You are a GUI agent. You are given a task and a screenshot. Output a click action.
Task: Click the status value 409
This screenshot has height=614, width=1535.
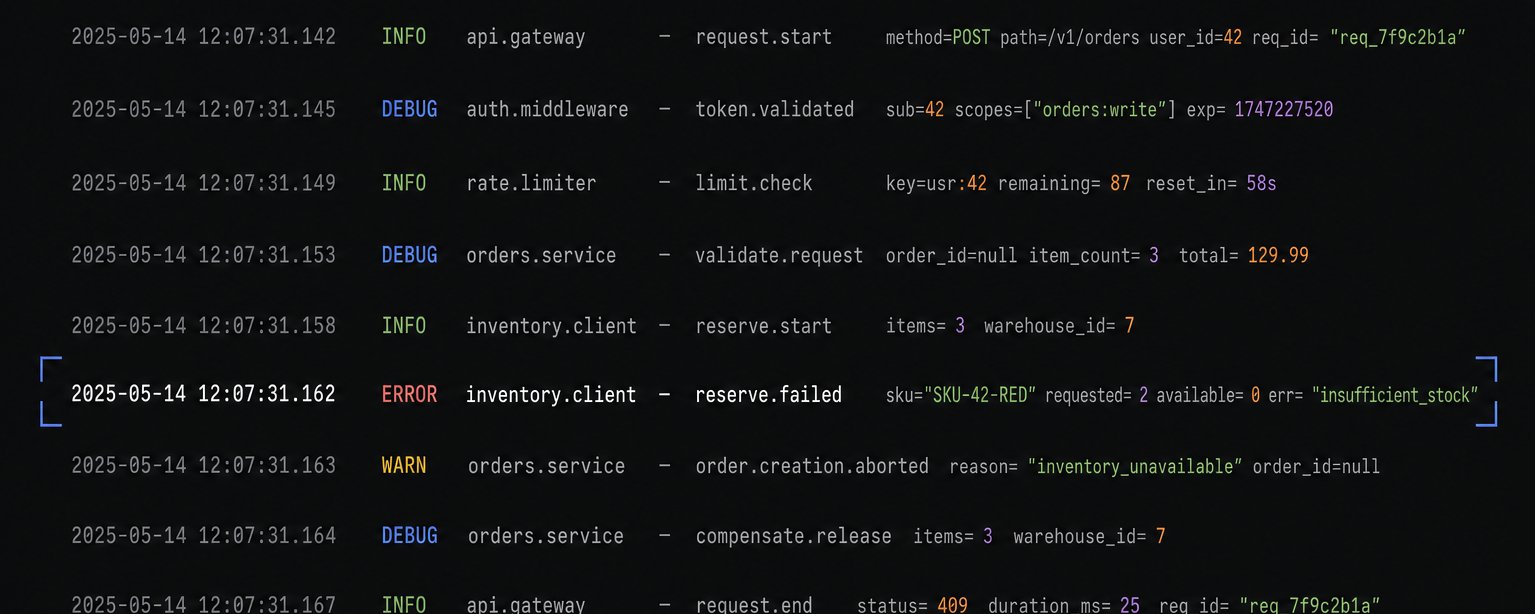(x=953, y=605)
